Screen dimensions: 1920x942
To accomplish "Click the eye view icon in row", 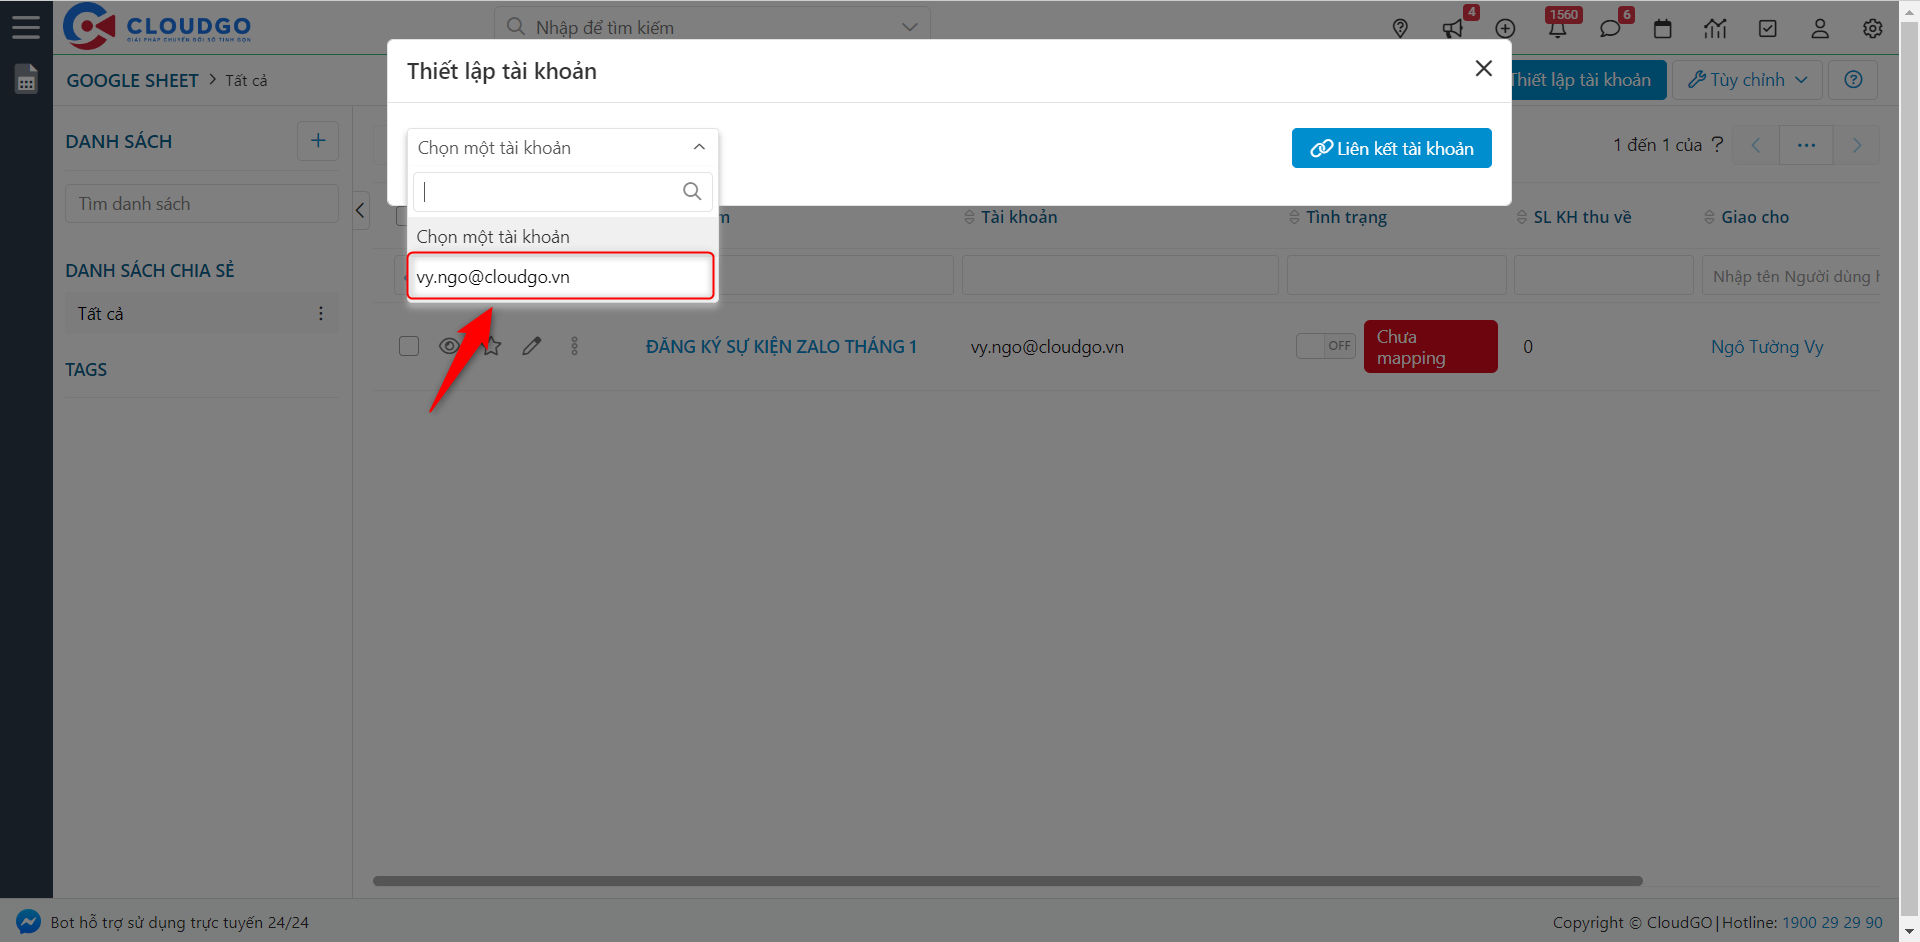I will tap(449, 346).
